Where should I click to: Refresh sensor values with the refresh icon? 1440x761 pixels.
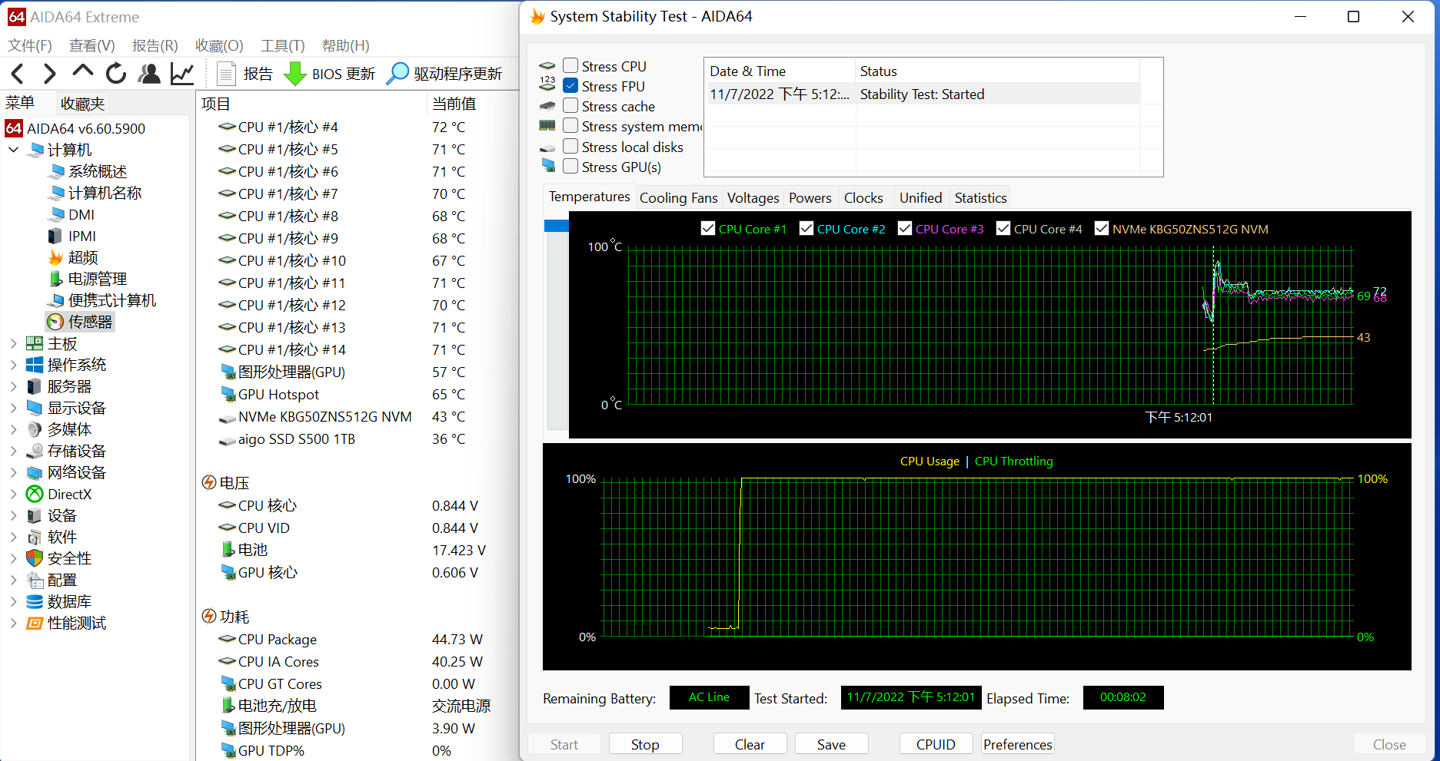click(x=116, y=73)
